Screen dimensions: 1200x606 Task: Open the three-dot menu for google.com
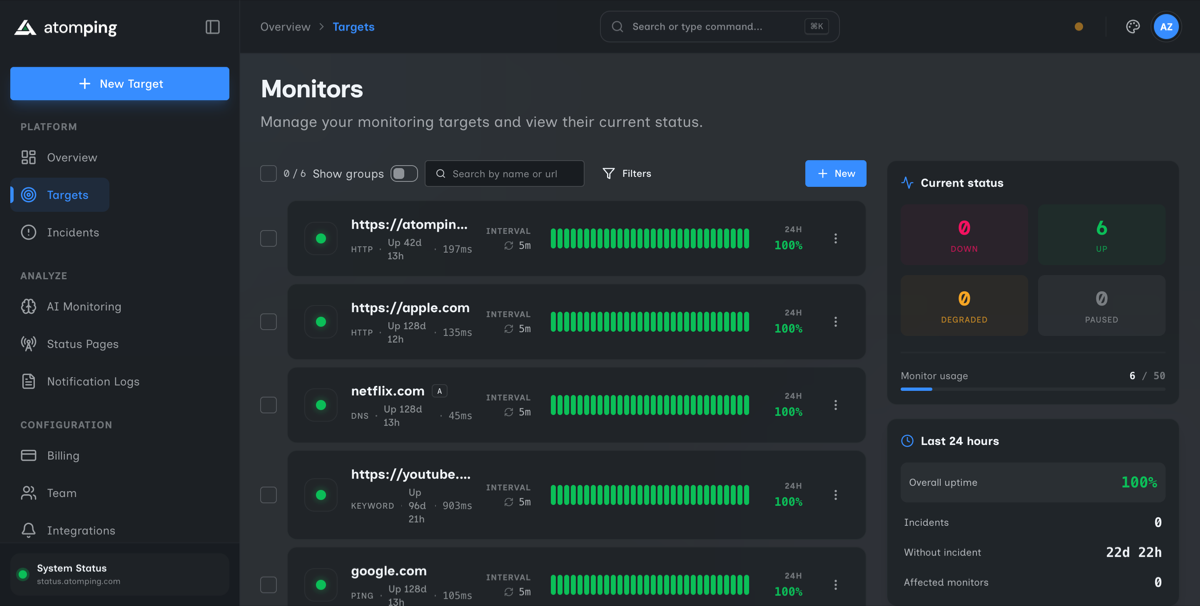[x=836, y=584]
